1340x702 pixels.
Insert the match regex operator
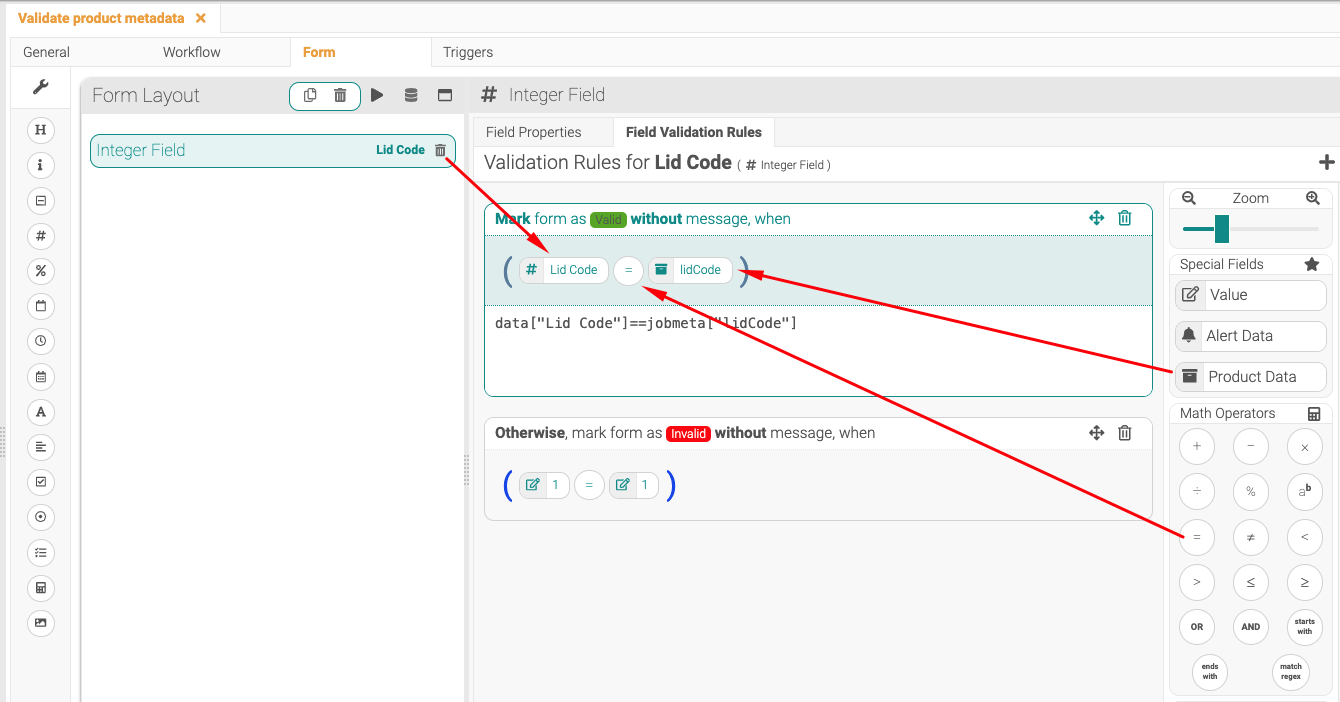[1291, 672]
